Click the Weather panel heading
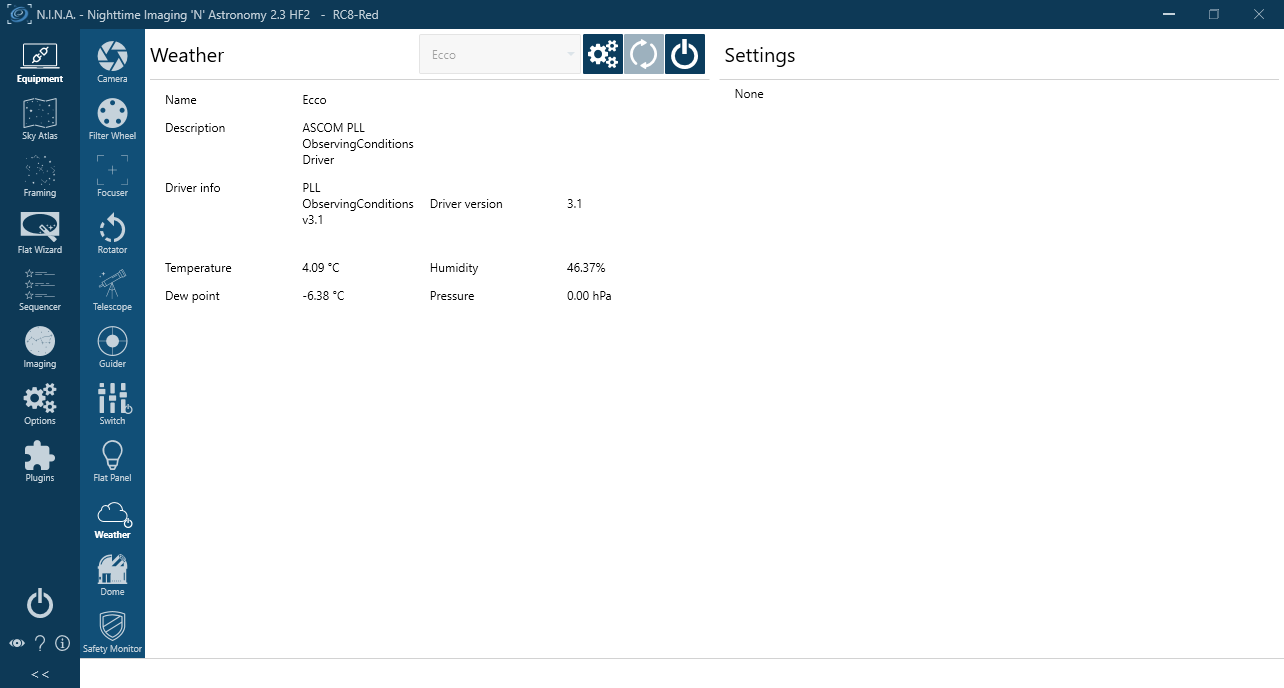 click(x=187, y=55)
